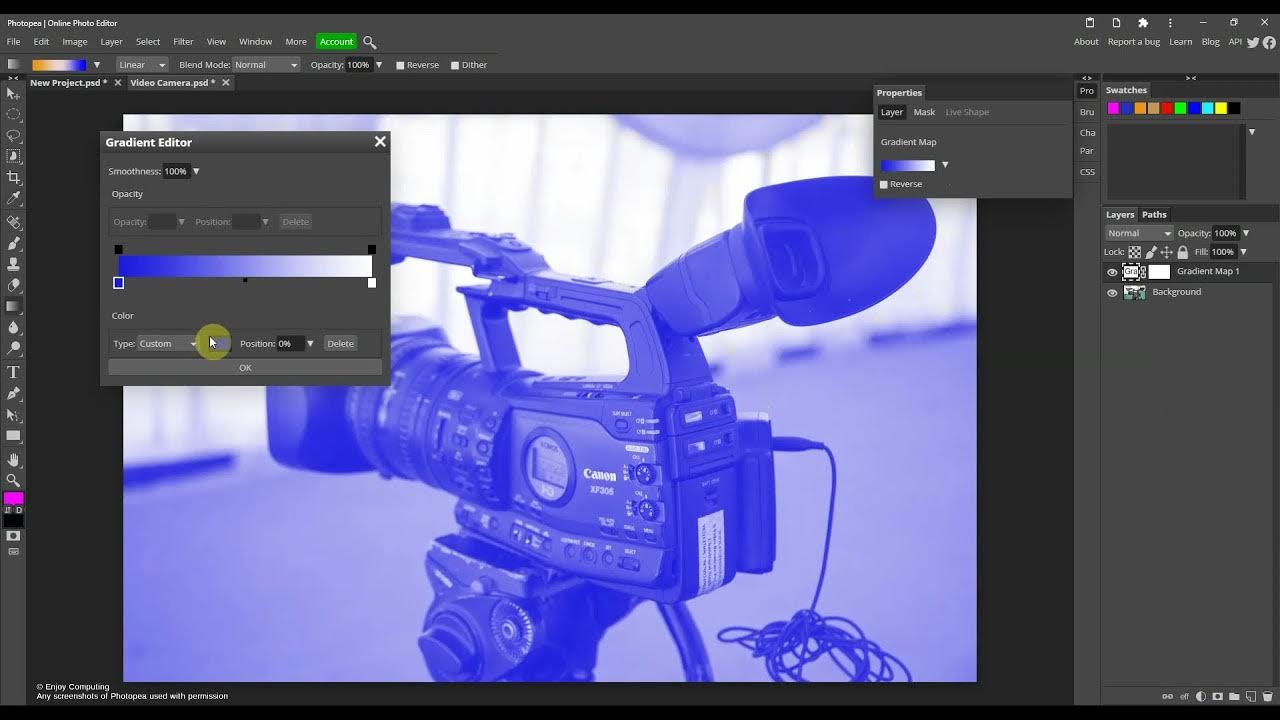Click OK in Gradient Editor
This screenshot has height=720, width=1280.
point(245,368)
